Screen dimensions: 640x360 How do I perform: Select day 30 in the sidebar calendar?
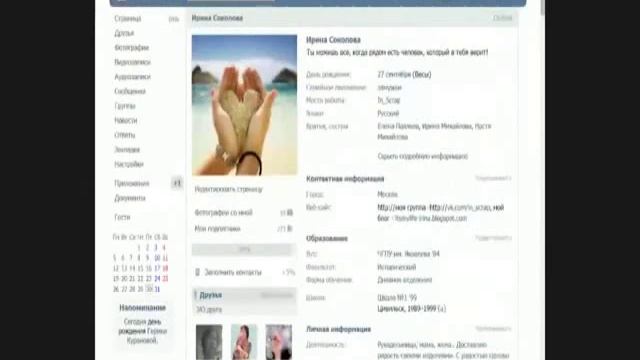(149, 289)
